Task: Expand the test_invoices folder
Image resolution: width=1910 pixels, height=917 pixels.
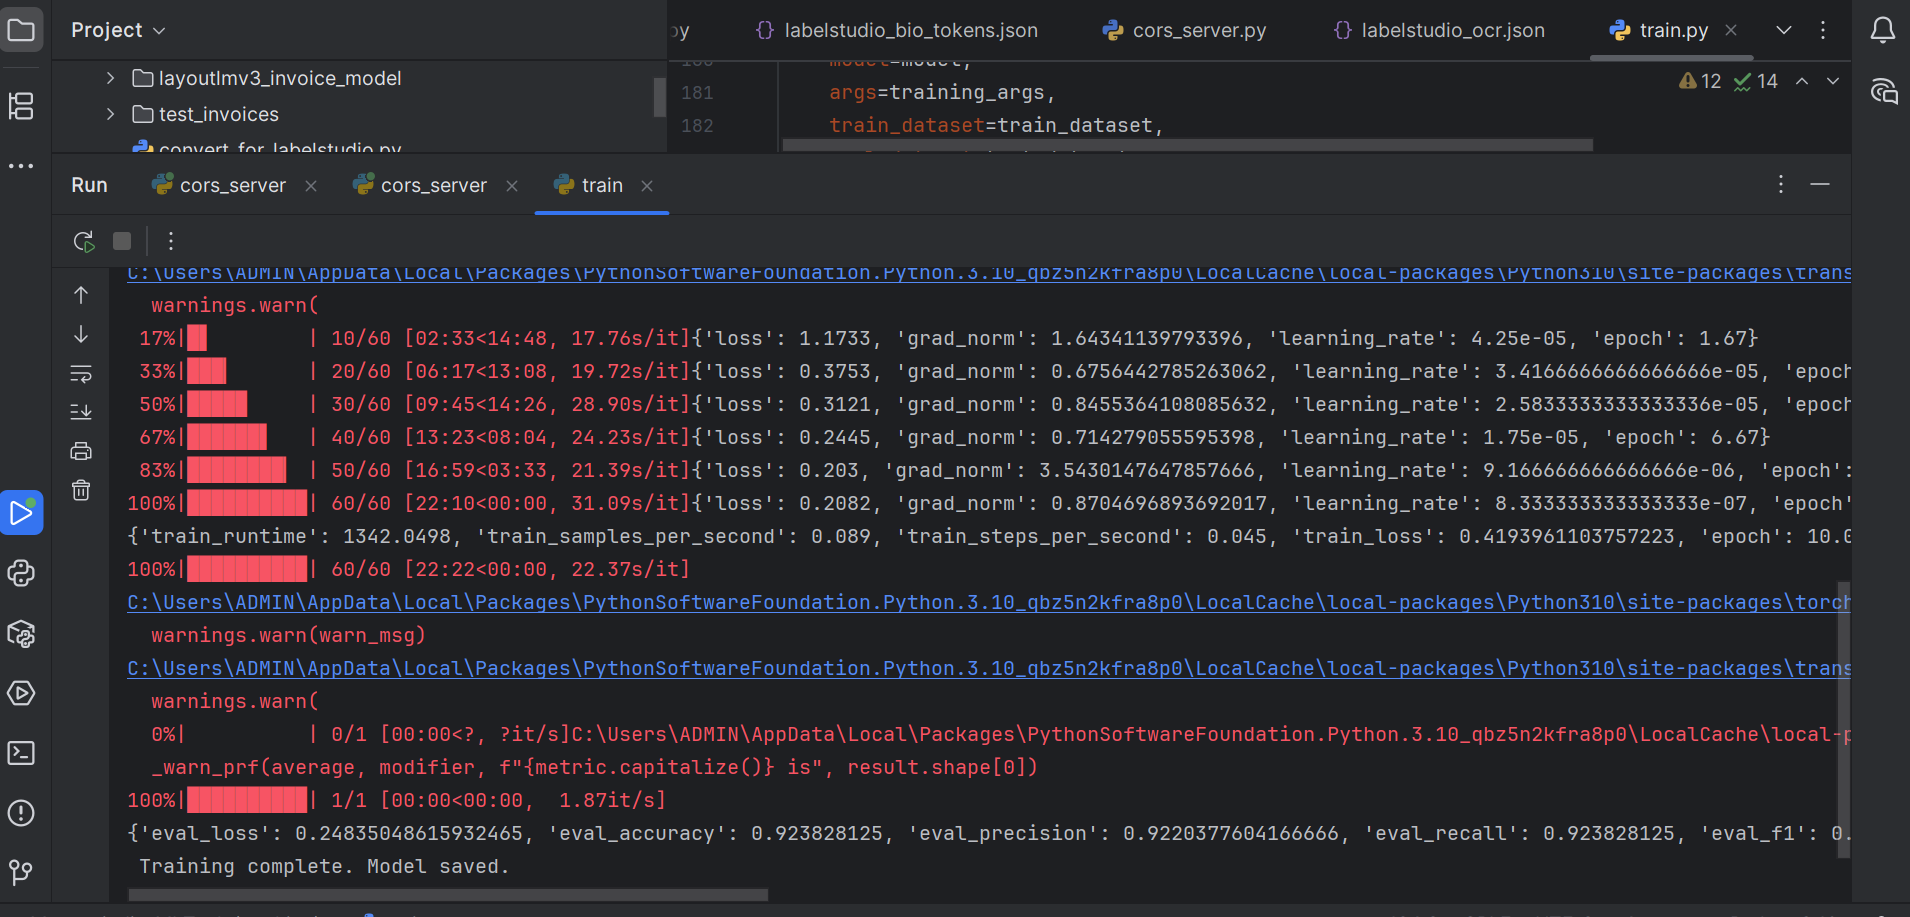Action: [110, 114]
